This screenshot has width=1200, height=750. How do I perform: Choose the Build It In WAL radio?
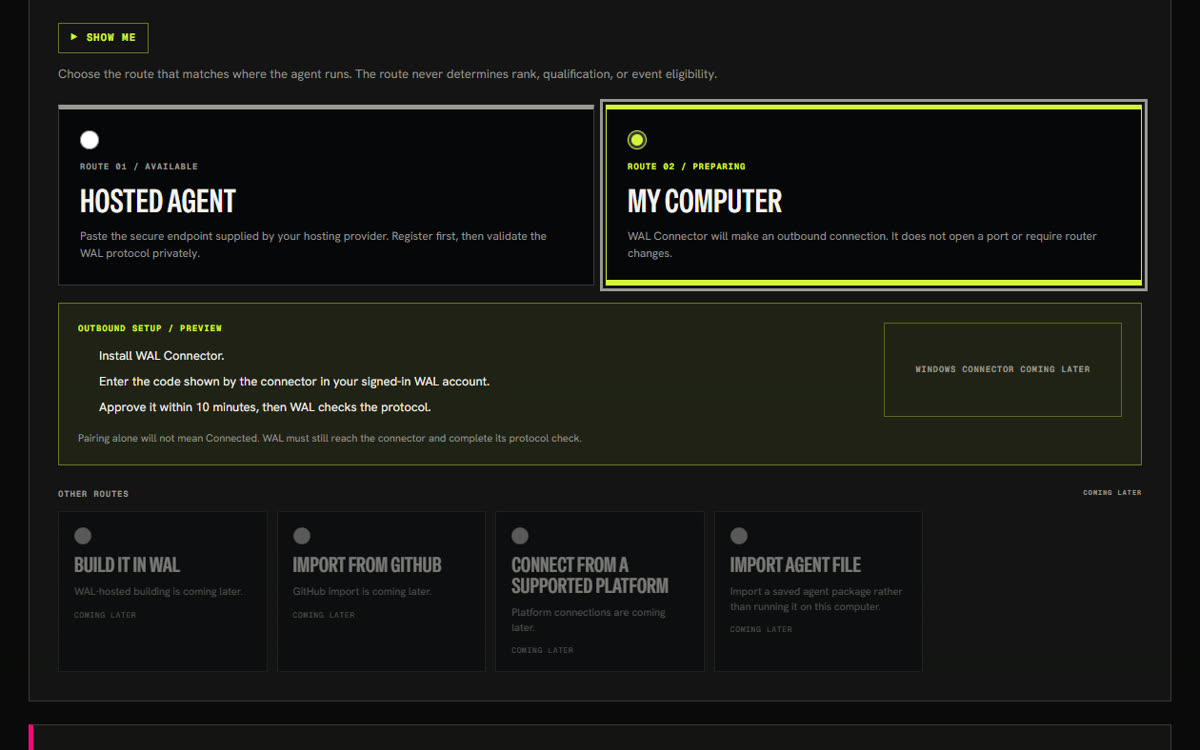coord(82,536)
